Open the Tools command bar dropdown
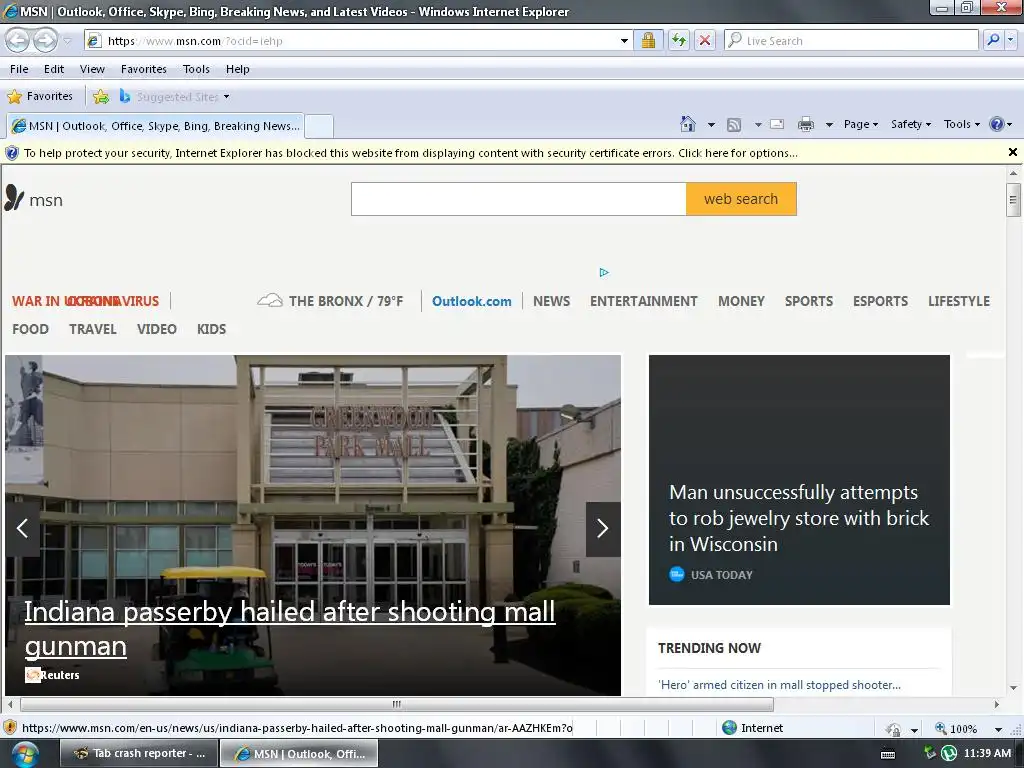 962,124
